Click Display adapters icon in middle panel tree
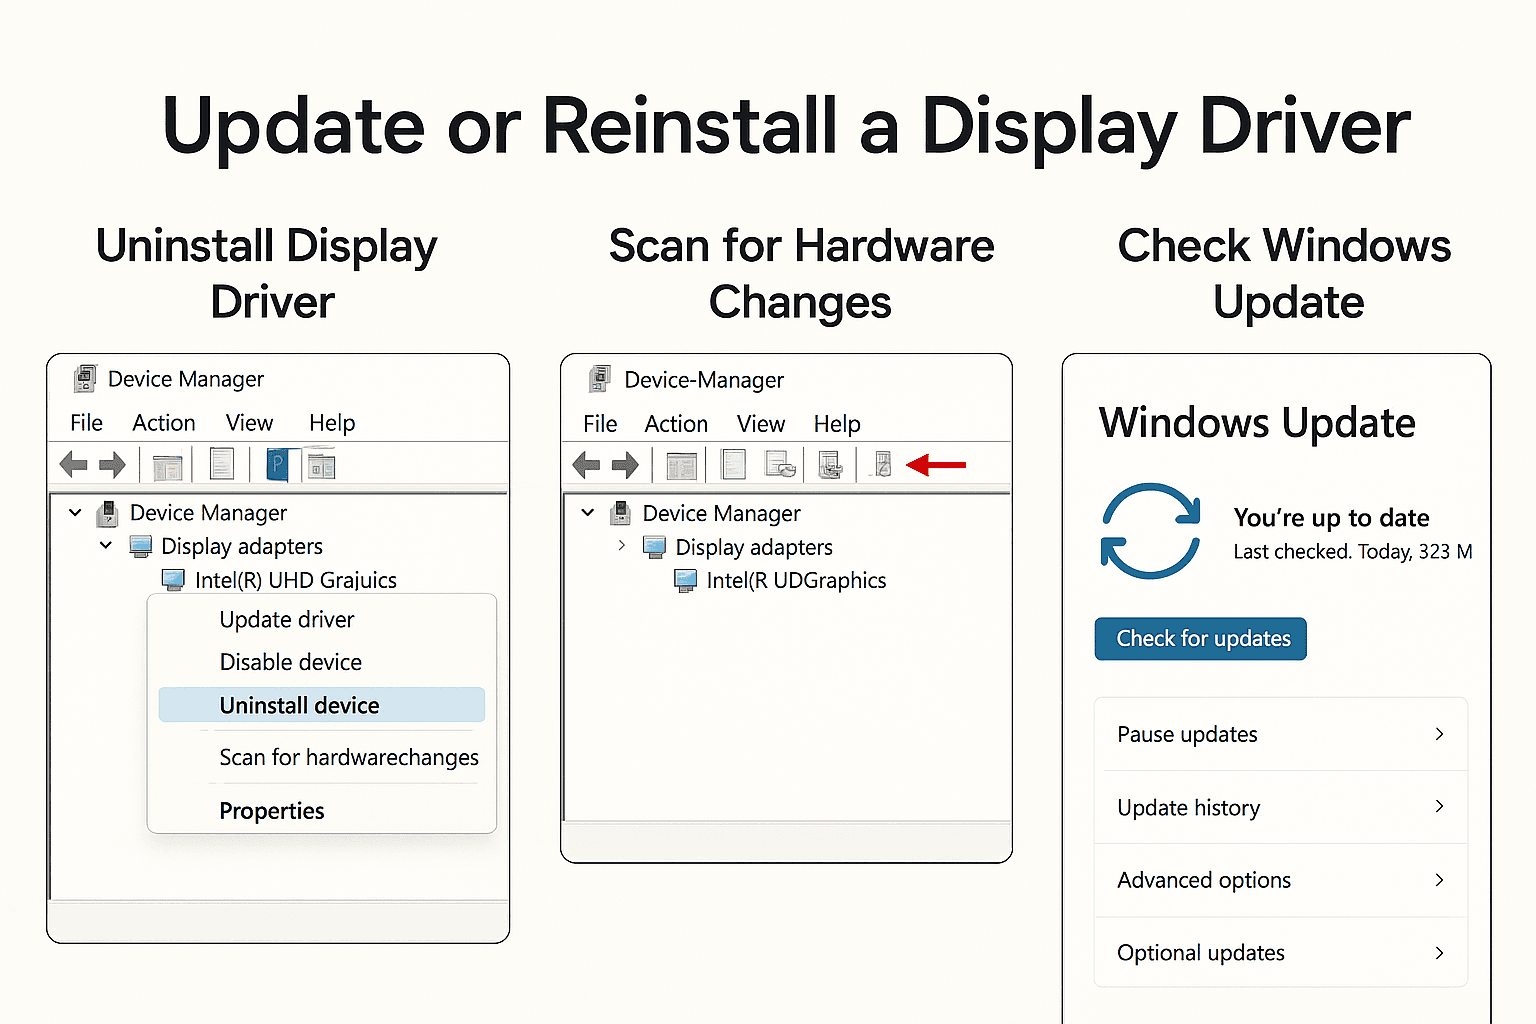Screen dimensions: 1536x1024 [x=654, y=547]
